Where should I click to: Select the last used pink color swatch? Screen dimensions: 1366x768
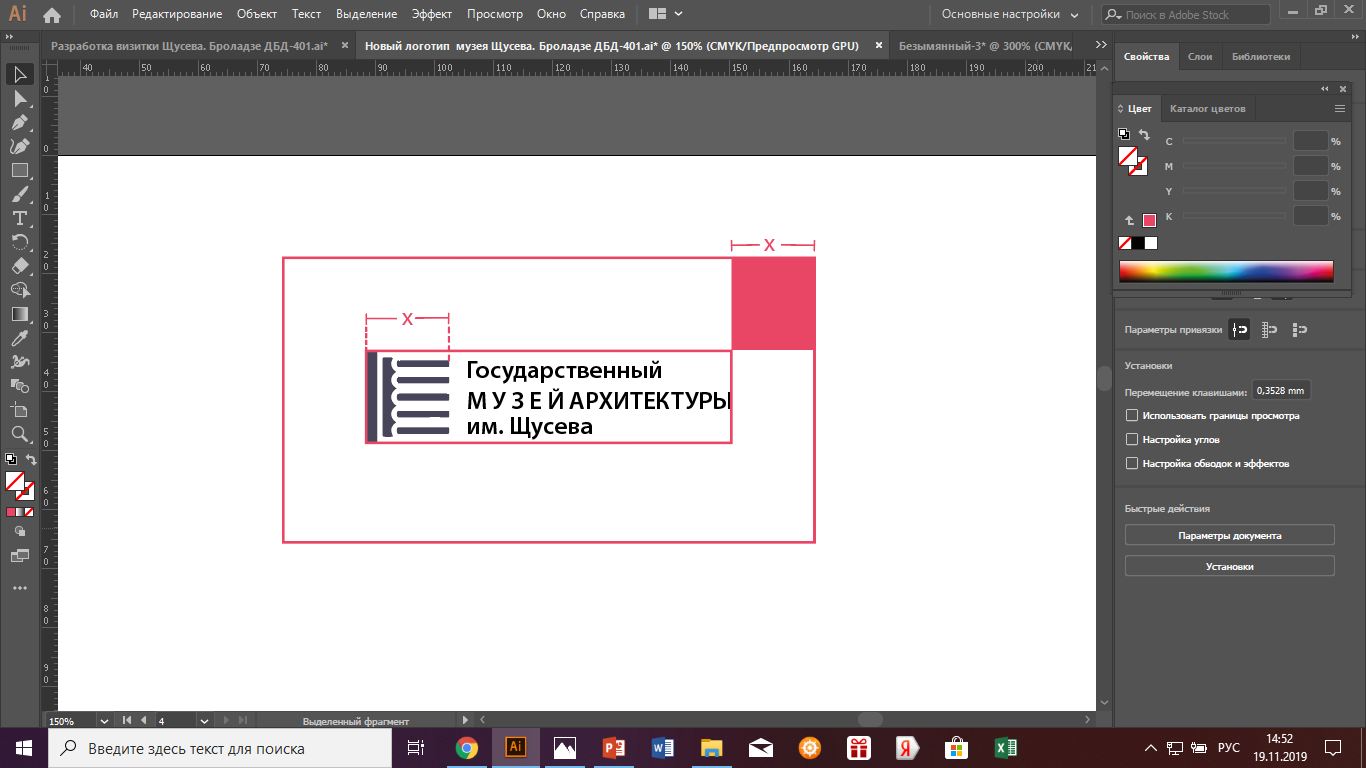pos(1149,220)
